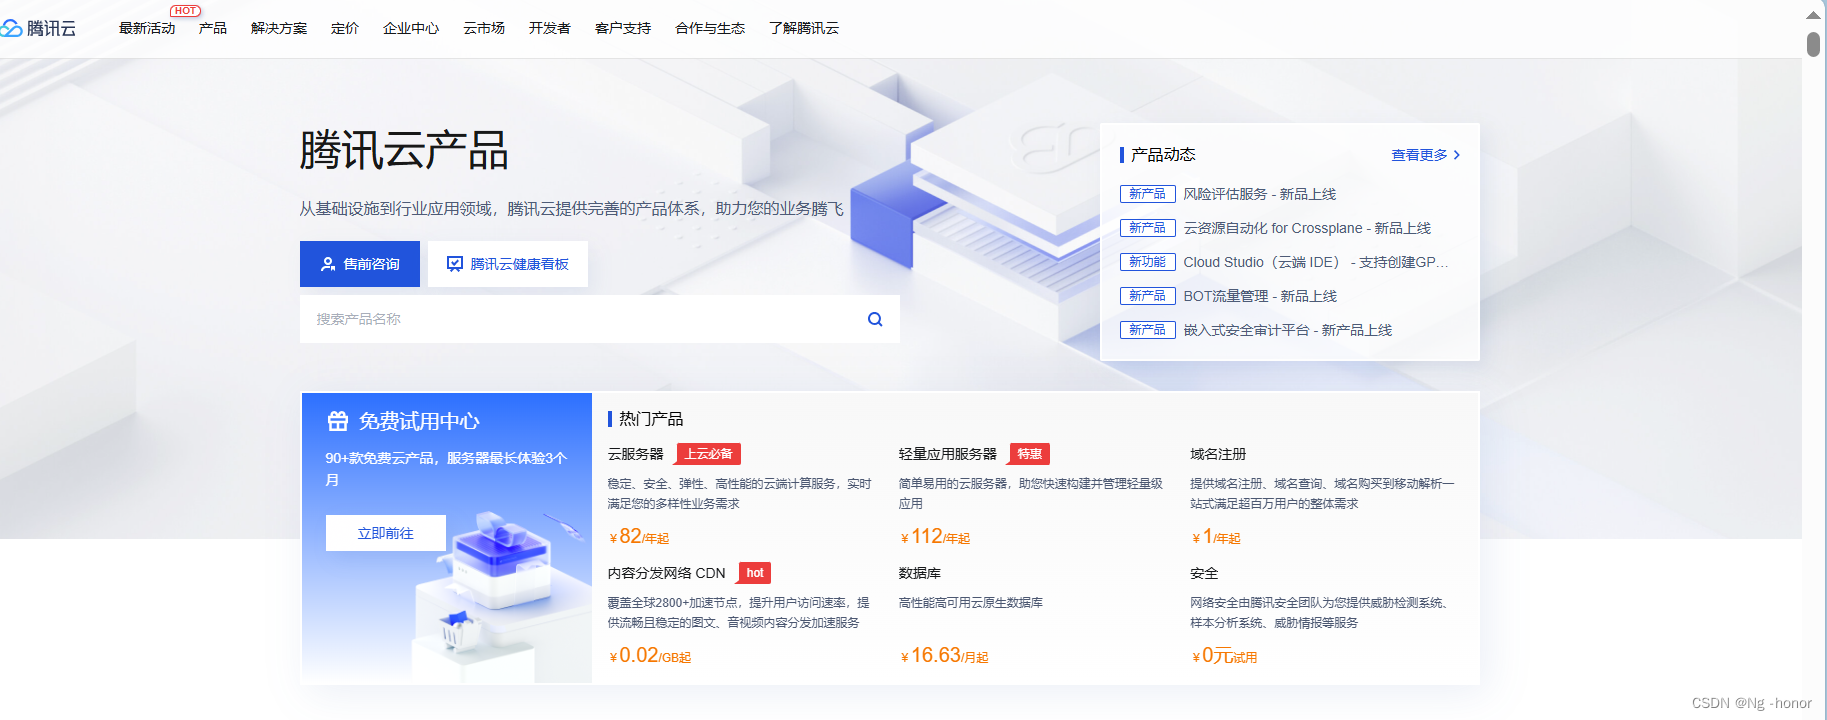The height and width of the screenshot is (720, 1827).
Task: Click the ¥0.02/GB起 price
Action: pos(650,656)
